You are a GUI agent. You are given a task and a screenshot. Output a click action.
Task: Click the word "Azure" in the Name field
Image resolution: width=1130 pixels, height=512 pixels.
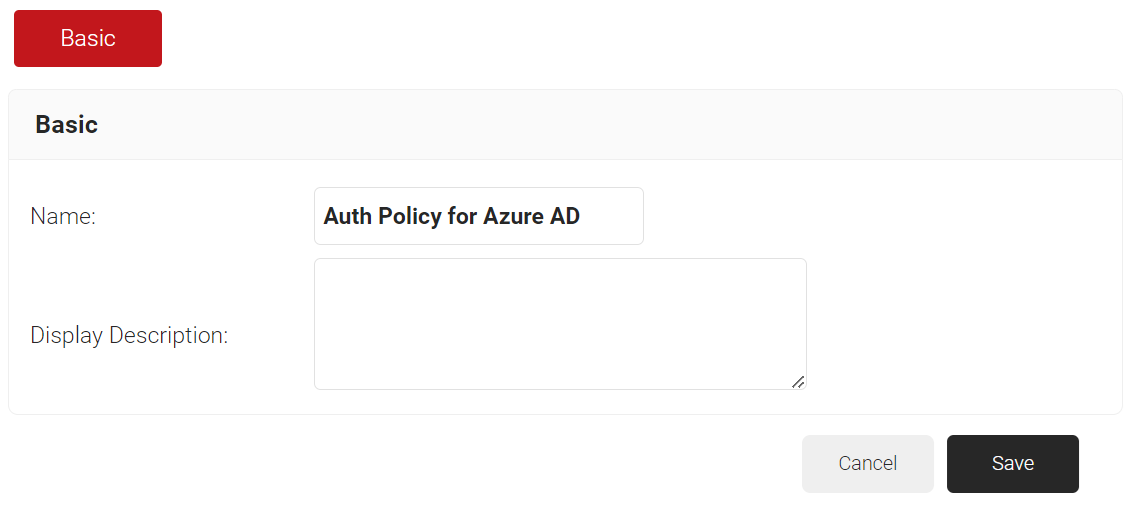514,216
